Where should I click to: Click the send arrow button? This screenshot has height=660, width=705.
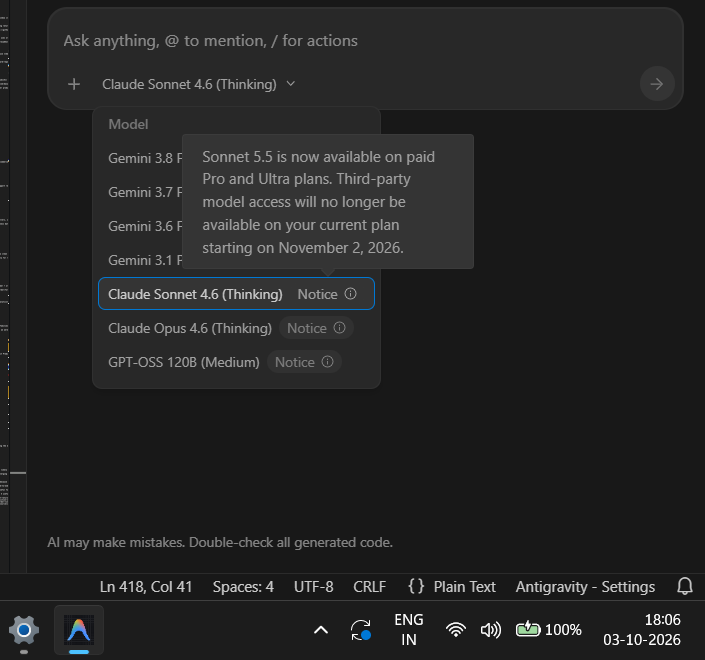[x=657, y=84]
